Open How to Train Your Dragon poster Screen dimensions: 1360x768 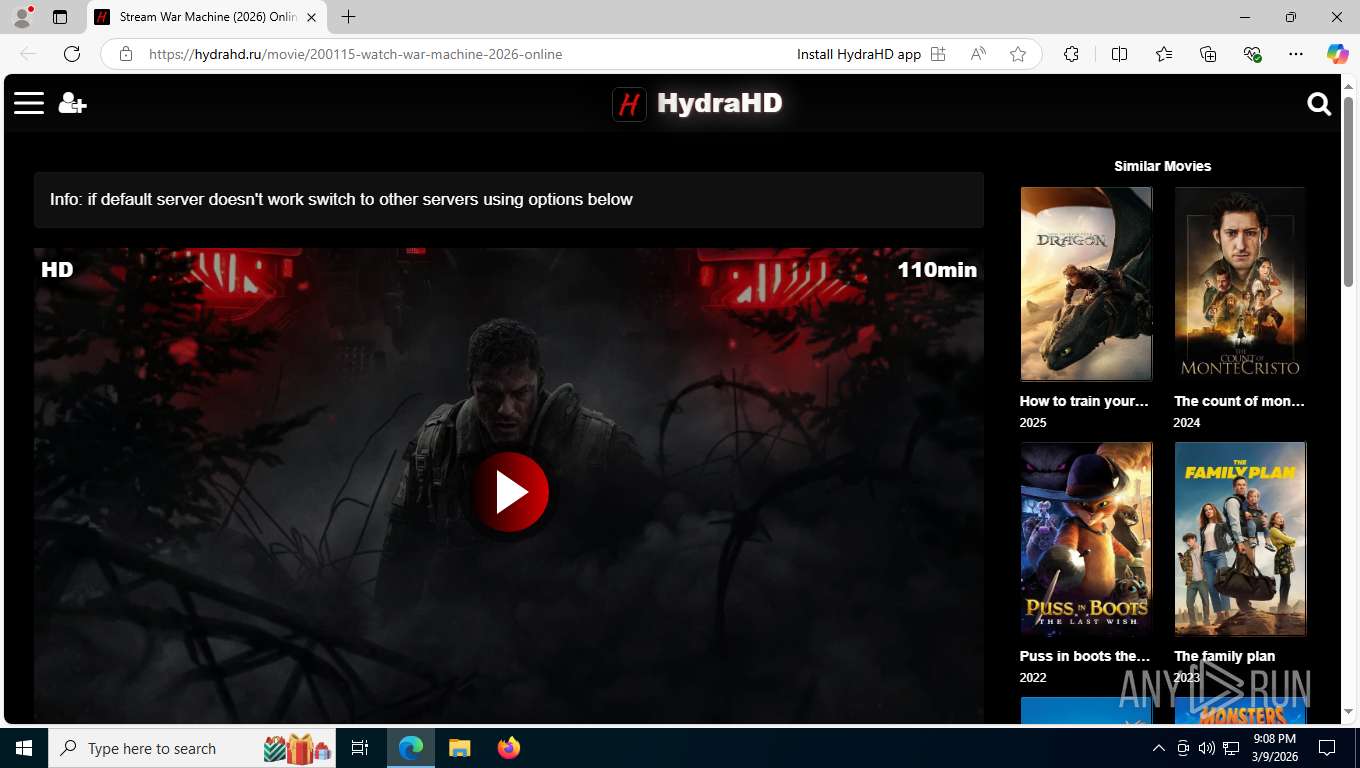[x=1086, y=284]
